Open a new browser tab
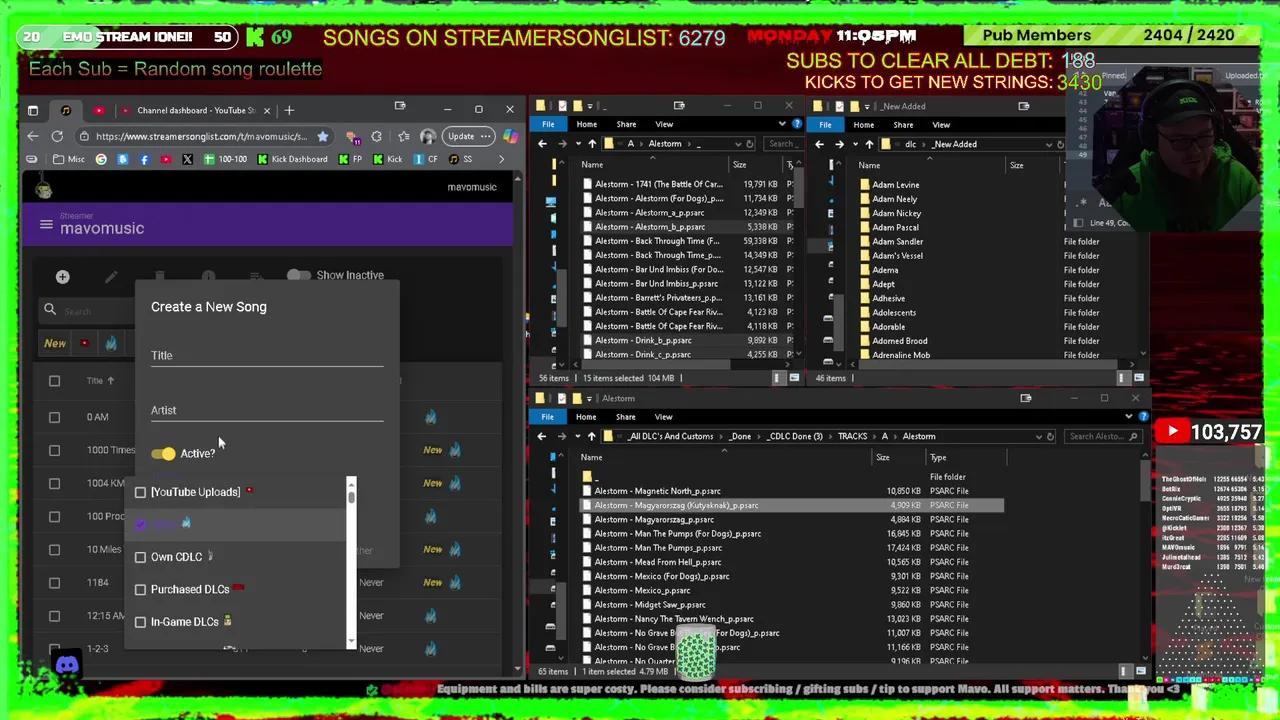Screen dimensions: 1280x720 coord(289,110)
